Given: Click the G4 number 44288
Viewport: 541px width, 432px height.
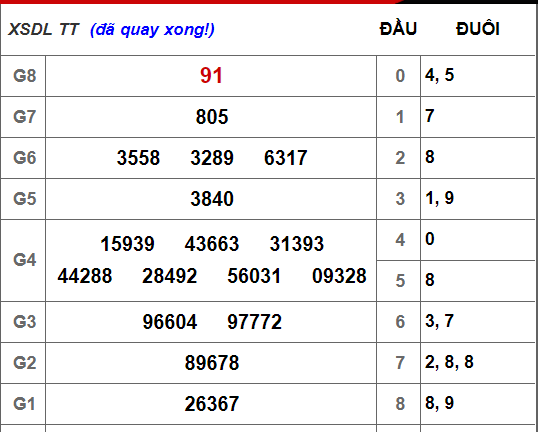Looking at the screenshot, I should [x=85, y=276].
